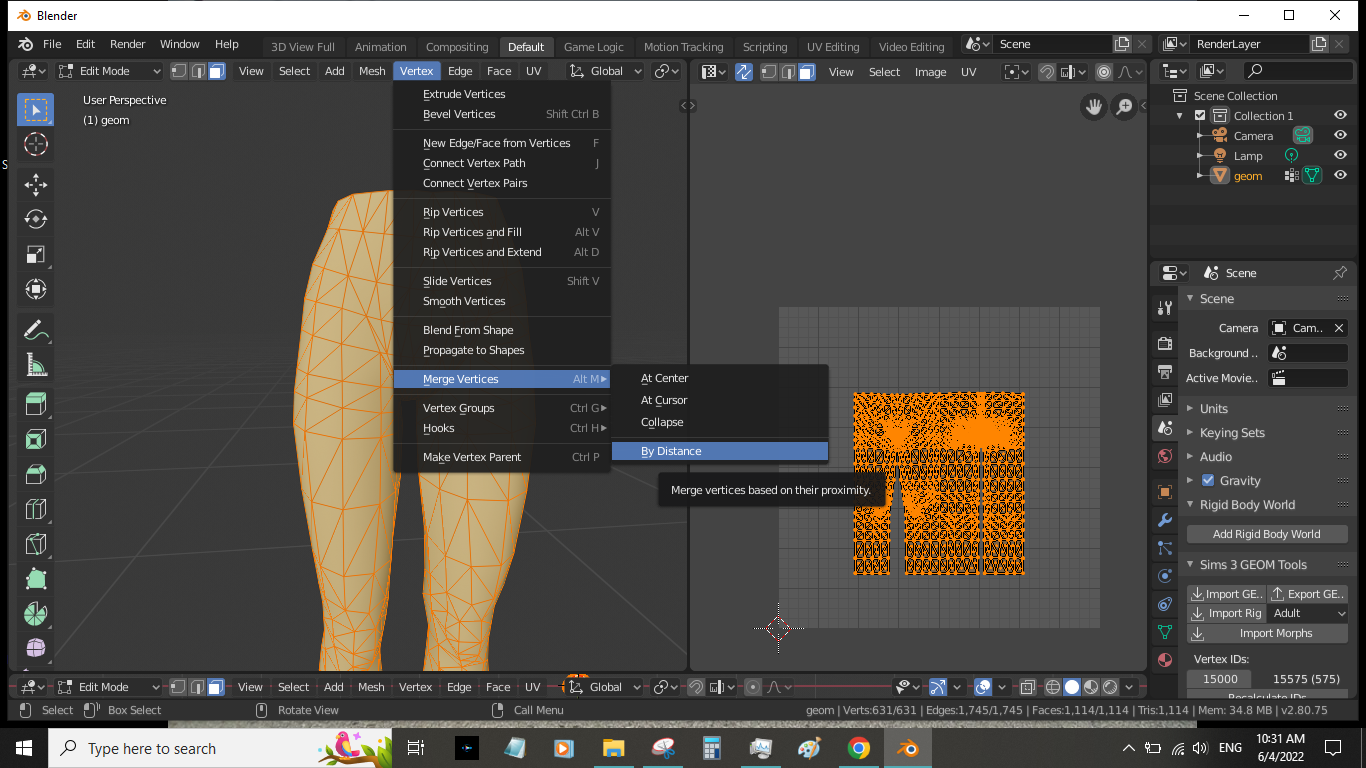Viewport: 1366px width, 768px height.
Task: Select the Move tool
Action: tap(35, 184)
